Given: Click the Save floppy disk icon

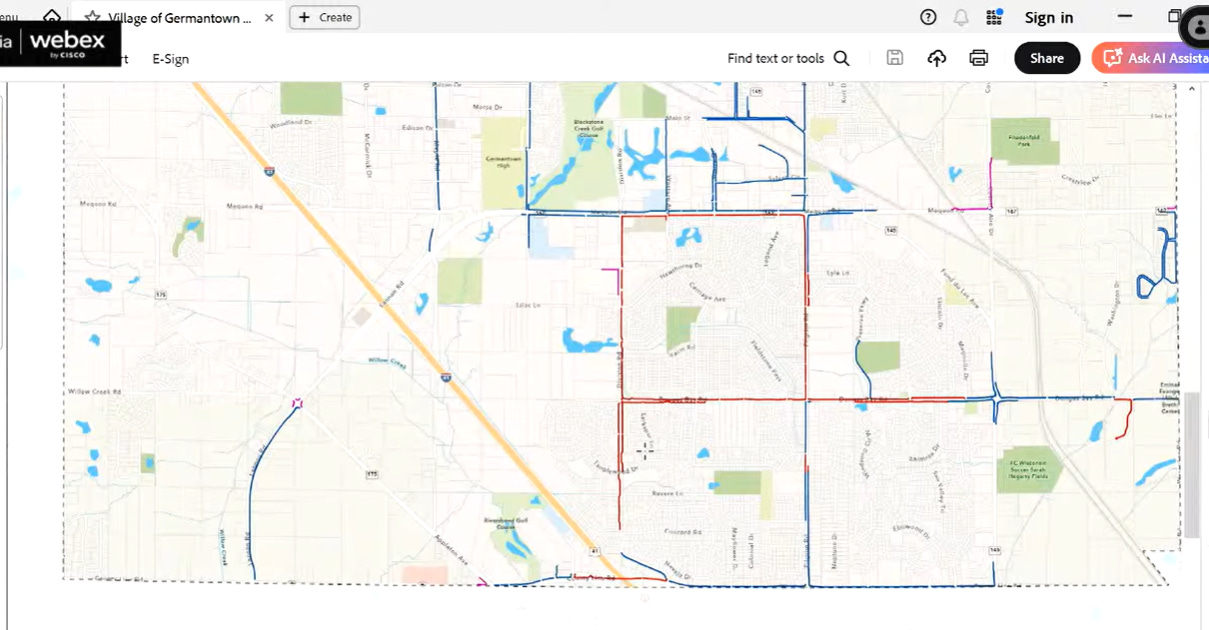Looking at the screenshot, I should [895, 58].
